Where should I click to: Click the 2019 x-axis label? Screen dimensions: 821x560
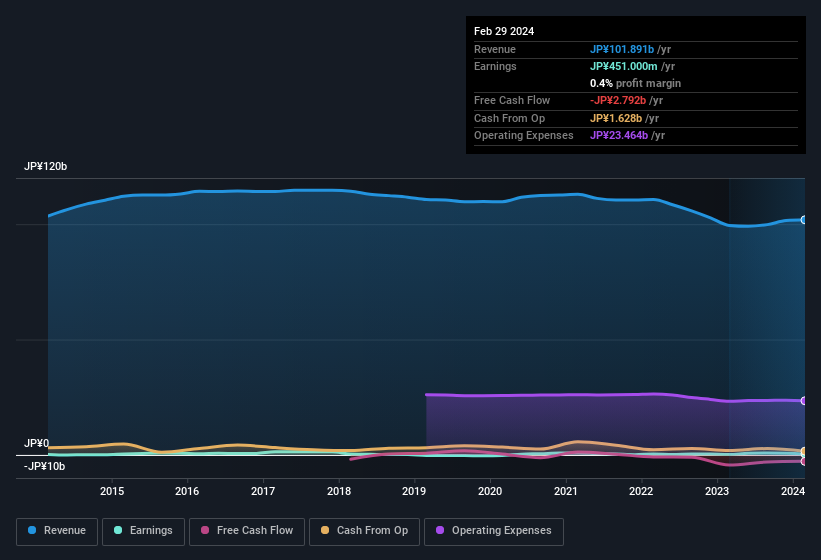click(x=414, y=491)
